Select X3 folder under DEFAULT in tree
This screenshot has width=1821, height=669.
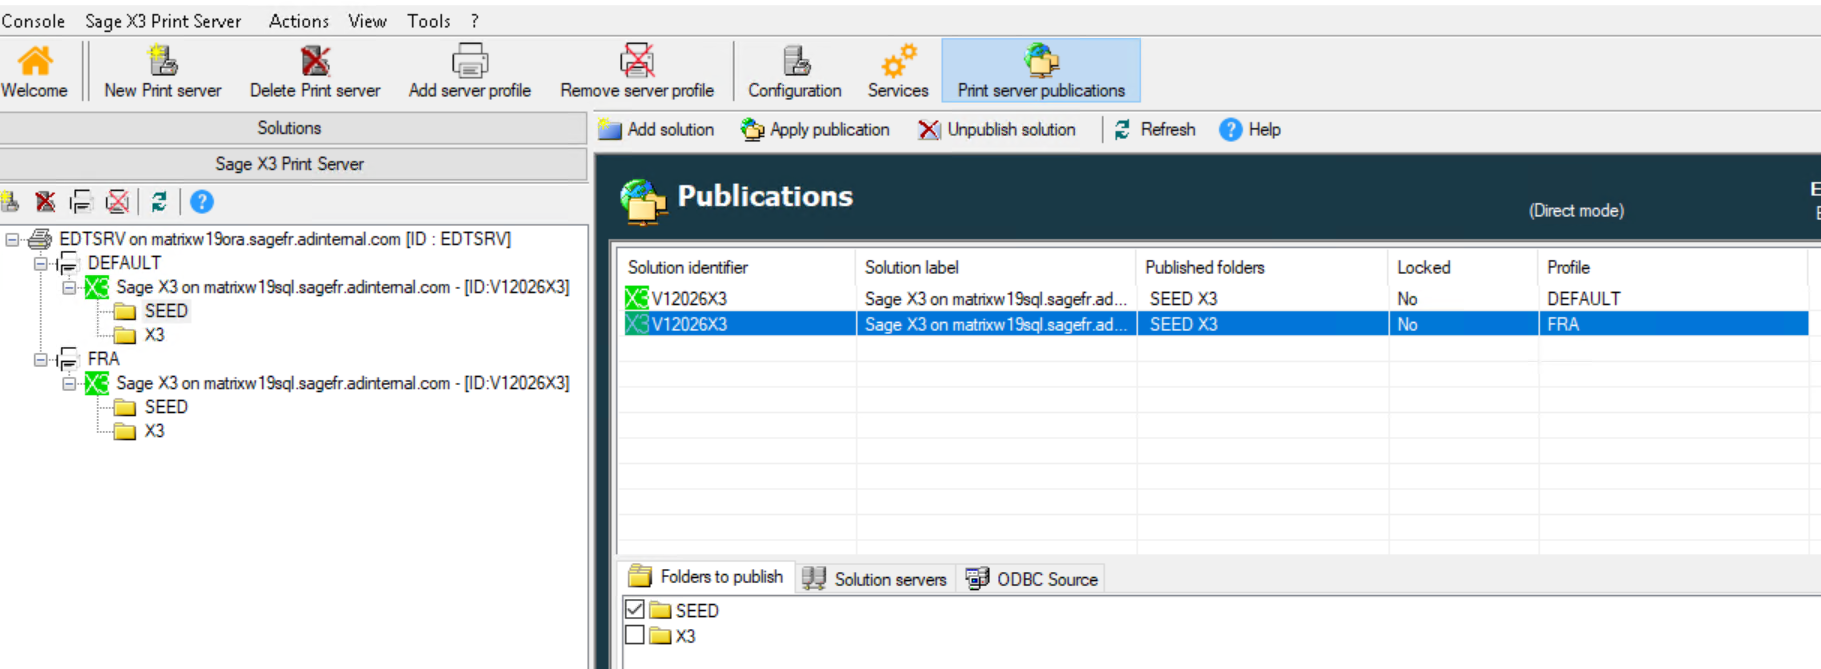pos(154,335)
